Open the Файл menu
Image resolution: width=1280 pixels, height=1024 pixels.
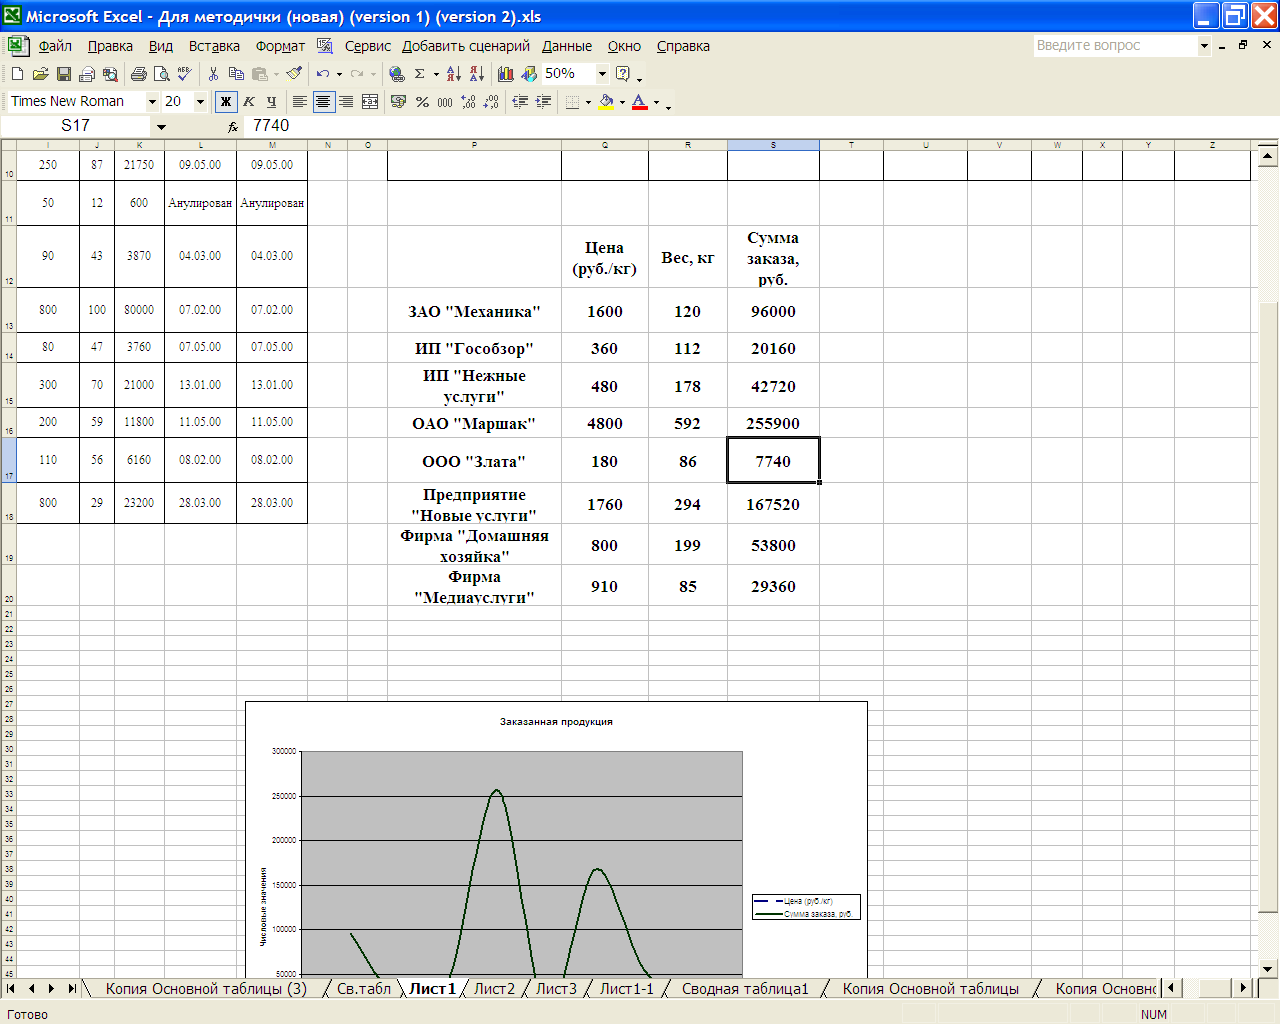pyautogui.click(x=55, y=46)
